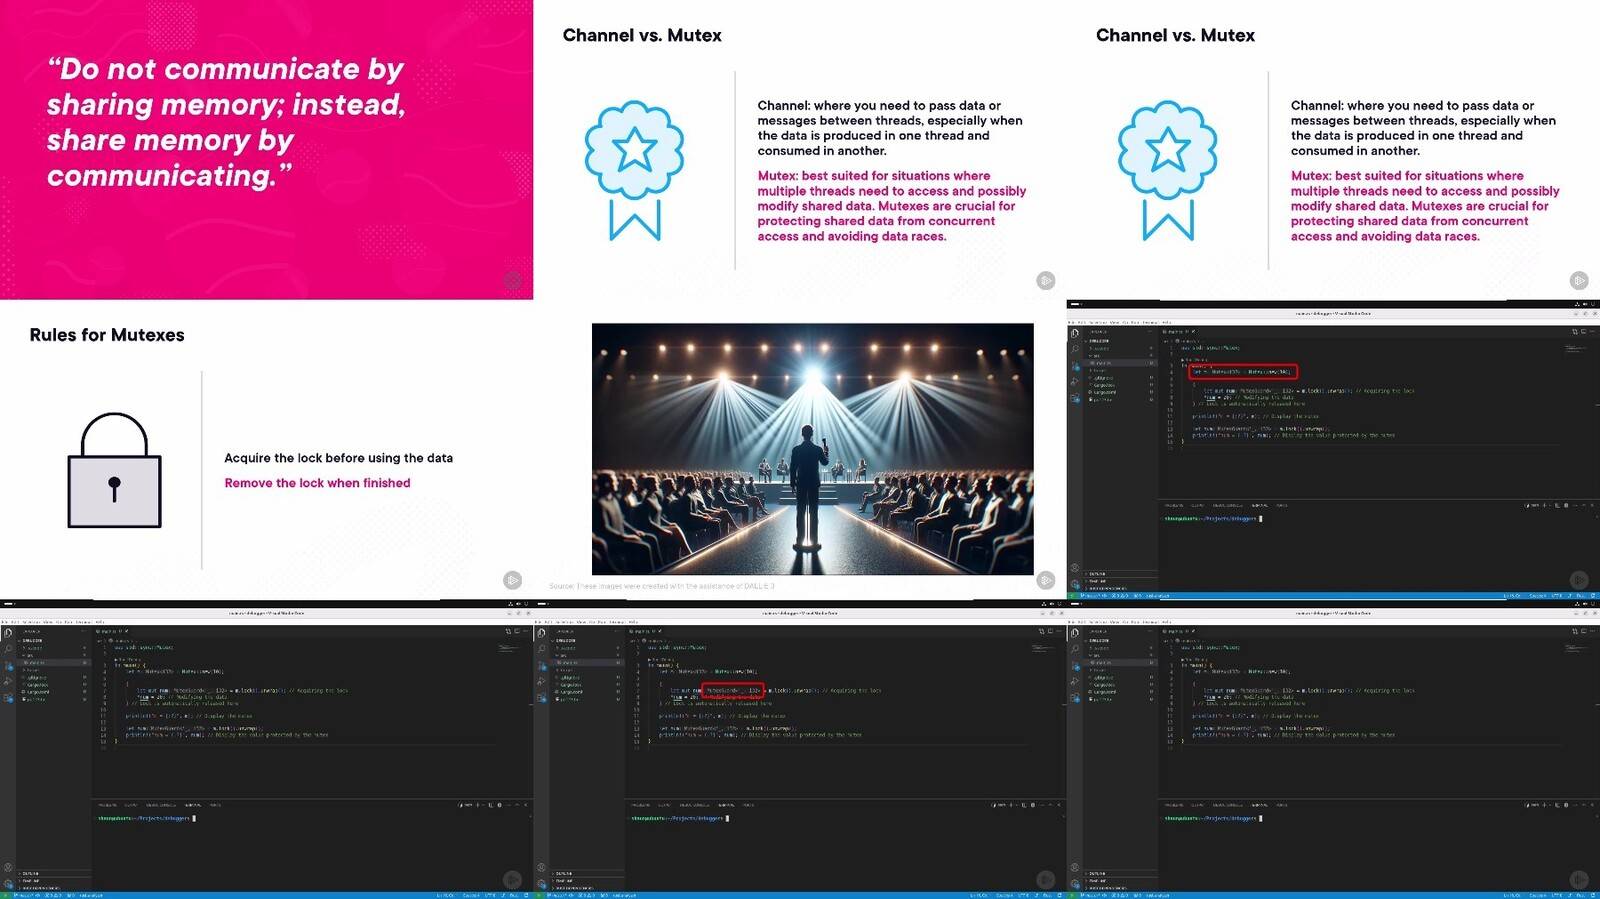This screenshot has height=899, width=1600.
Task: Select the stage spotlight speaker image
Action: 812,448
